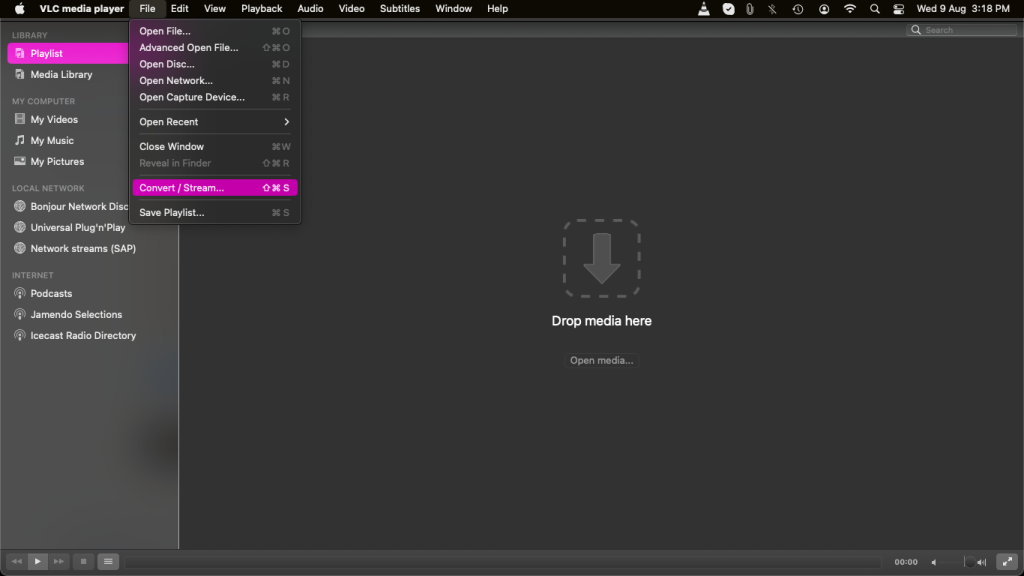1024x576 pixels.
Task: Open the Subtitles menu
Action: pos(400,8)
